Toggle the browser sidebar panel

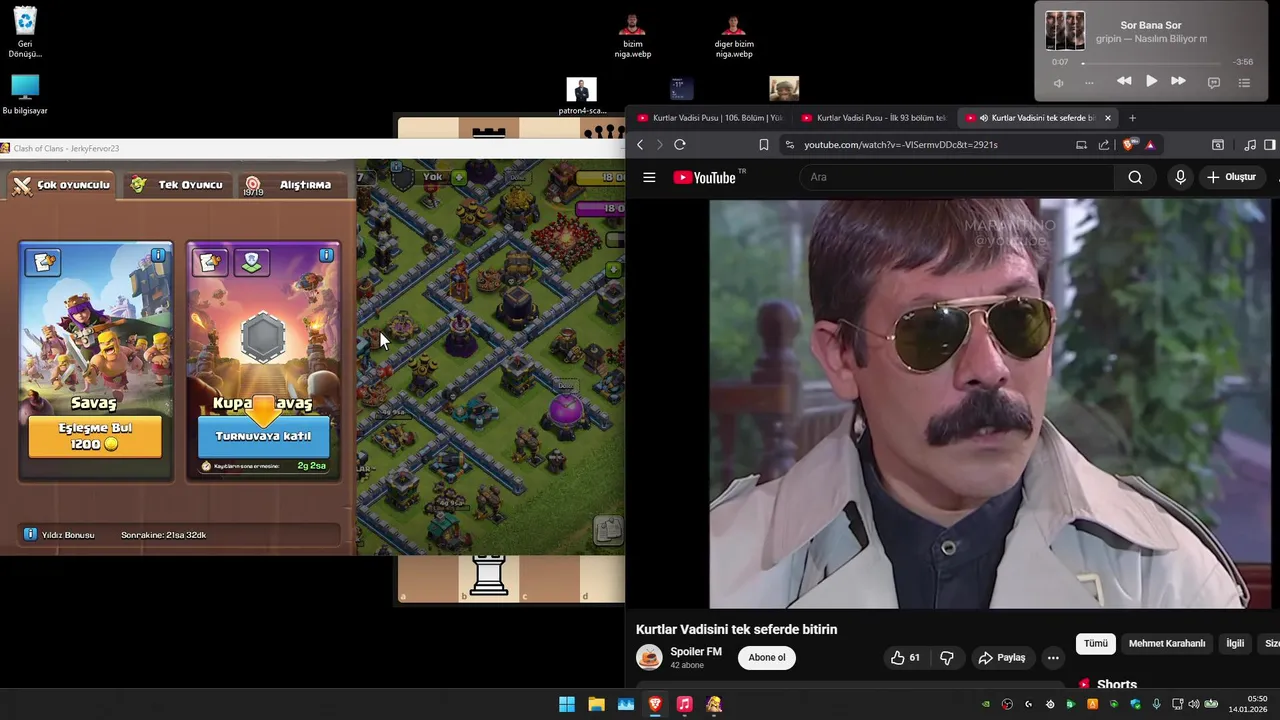point(1270,145)
